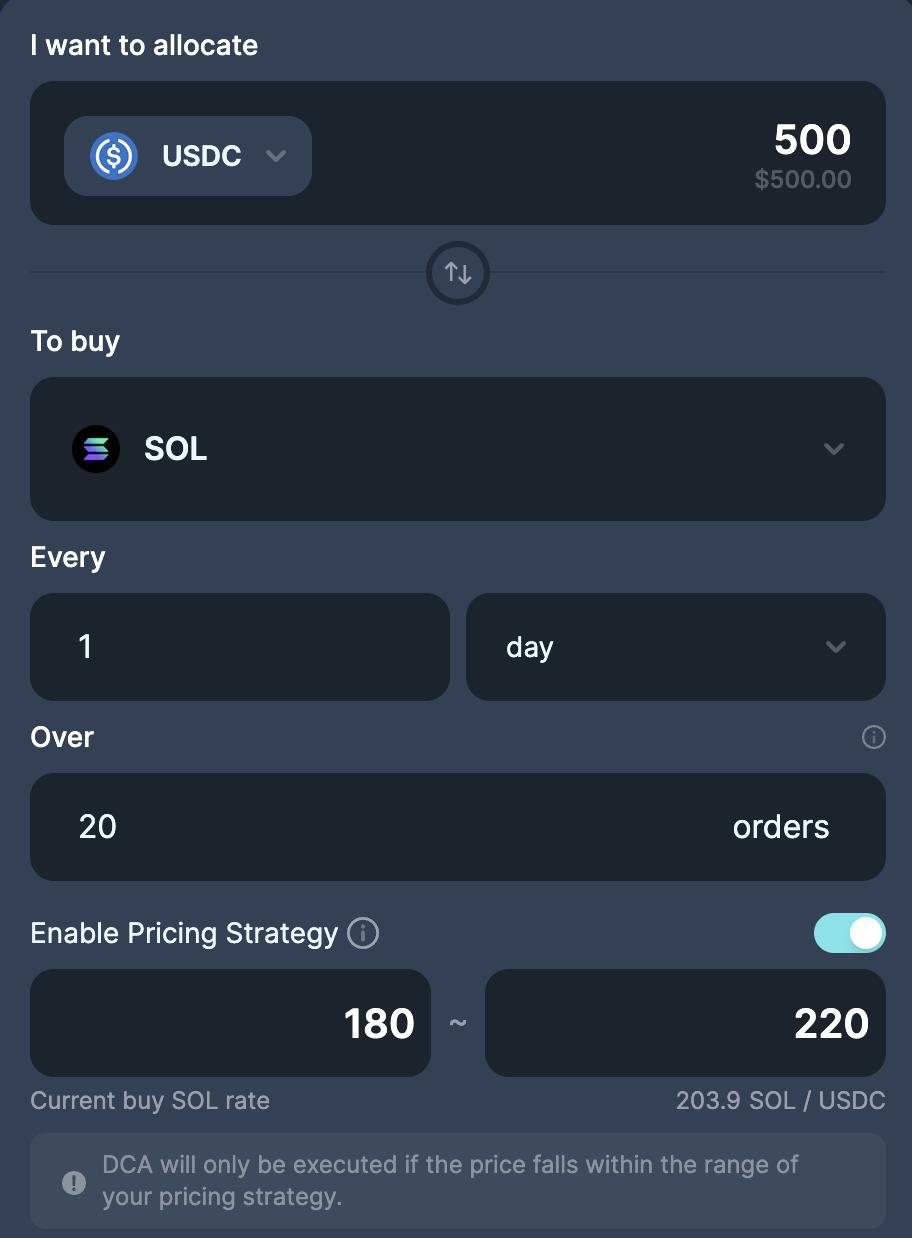The width and height of the screenshot is (912, 1238).
Task: Click the warning icon in DCA notice
Action: click(x=74, y=1182)
